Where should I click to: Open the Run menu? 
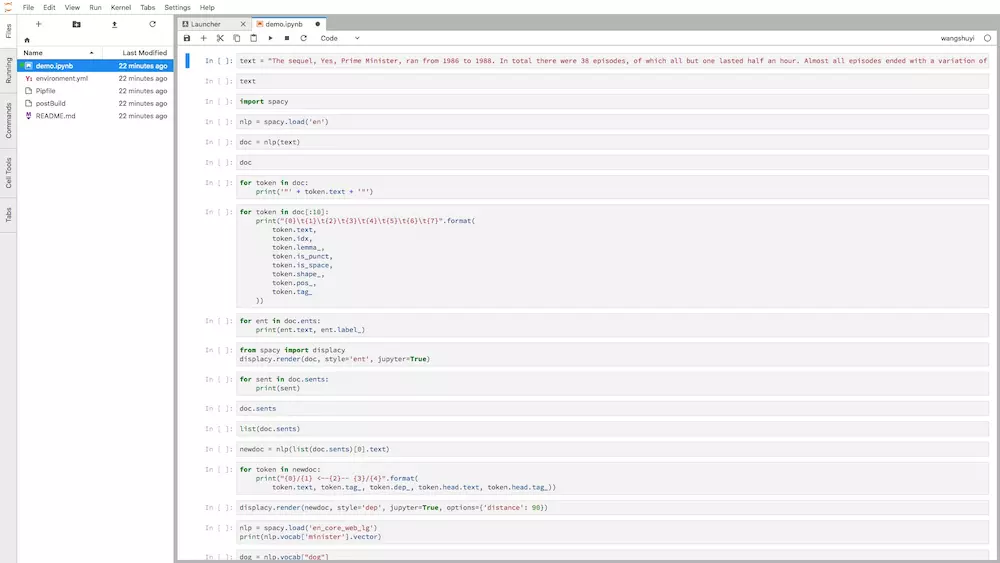[95, 8]
